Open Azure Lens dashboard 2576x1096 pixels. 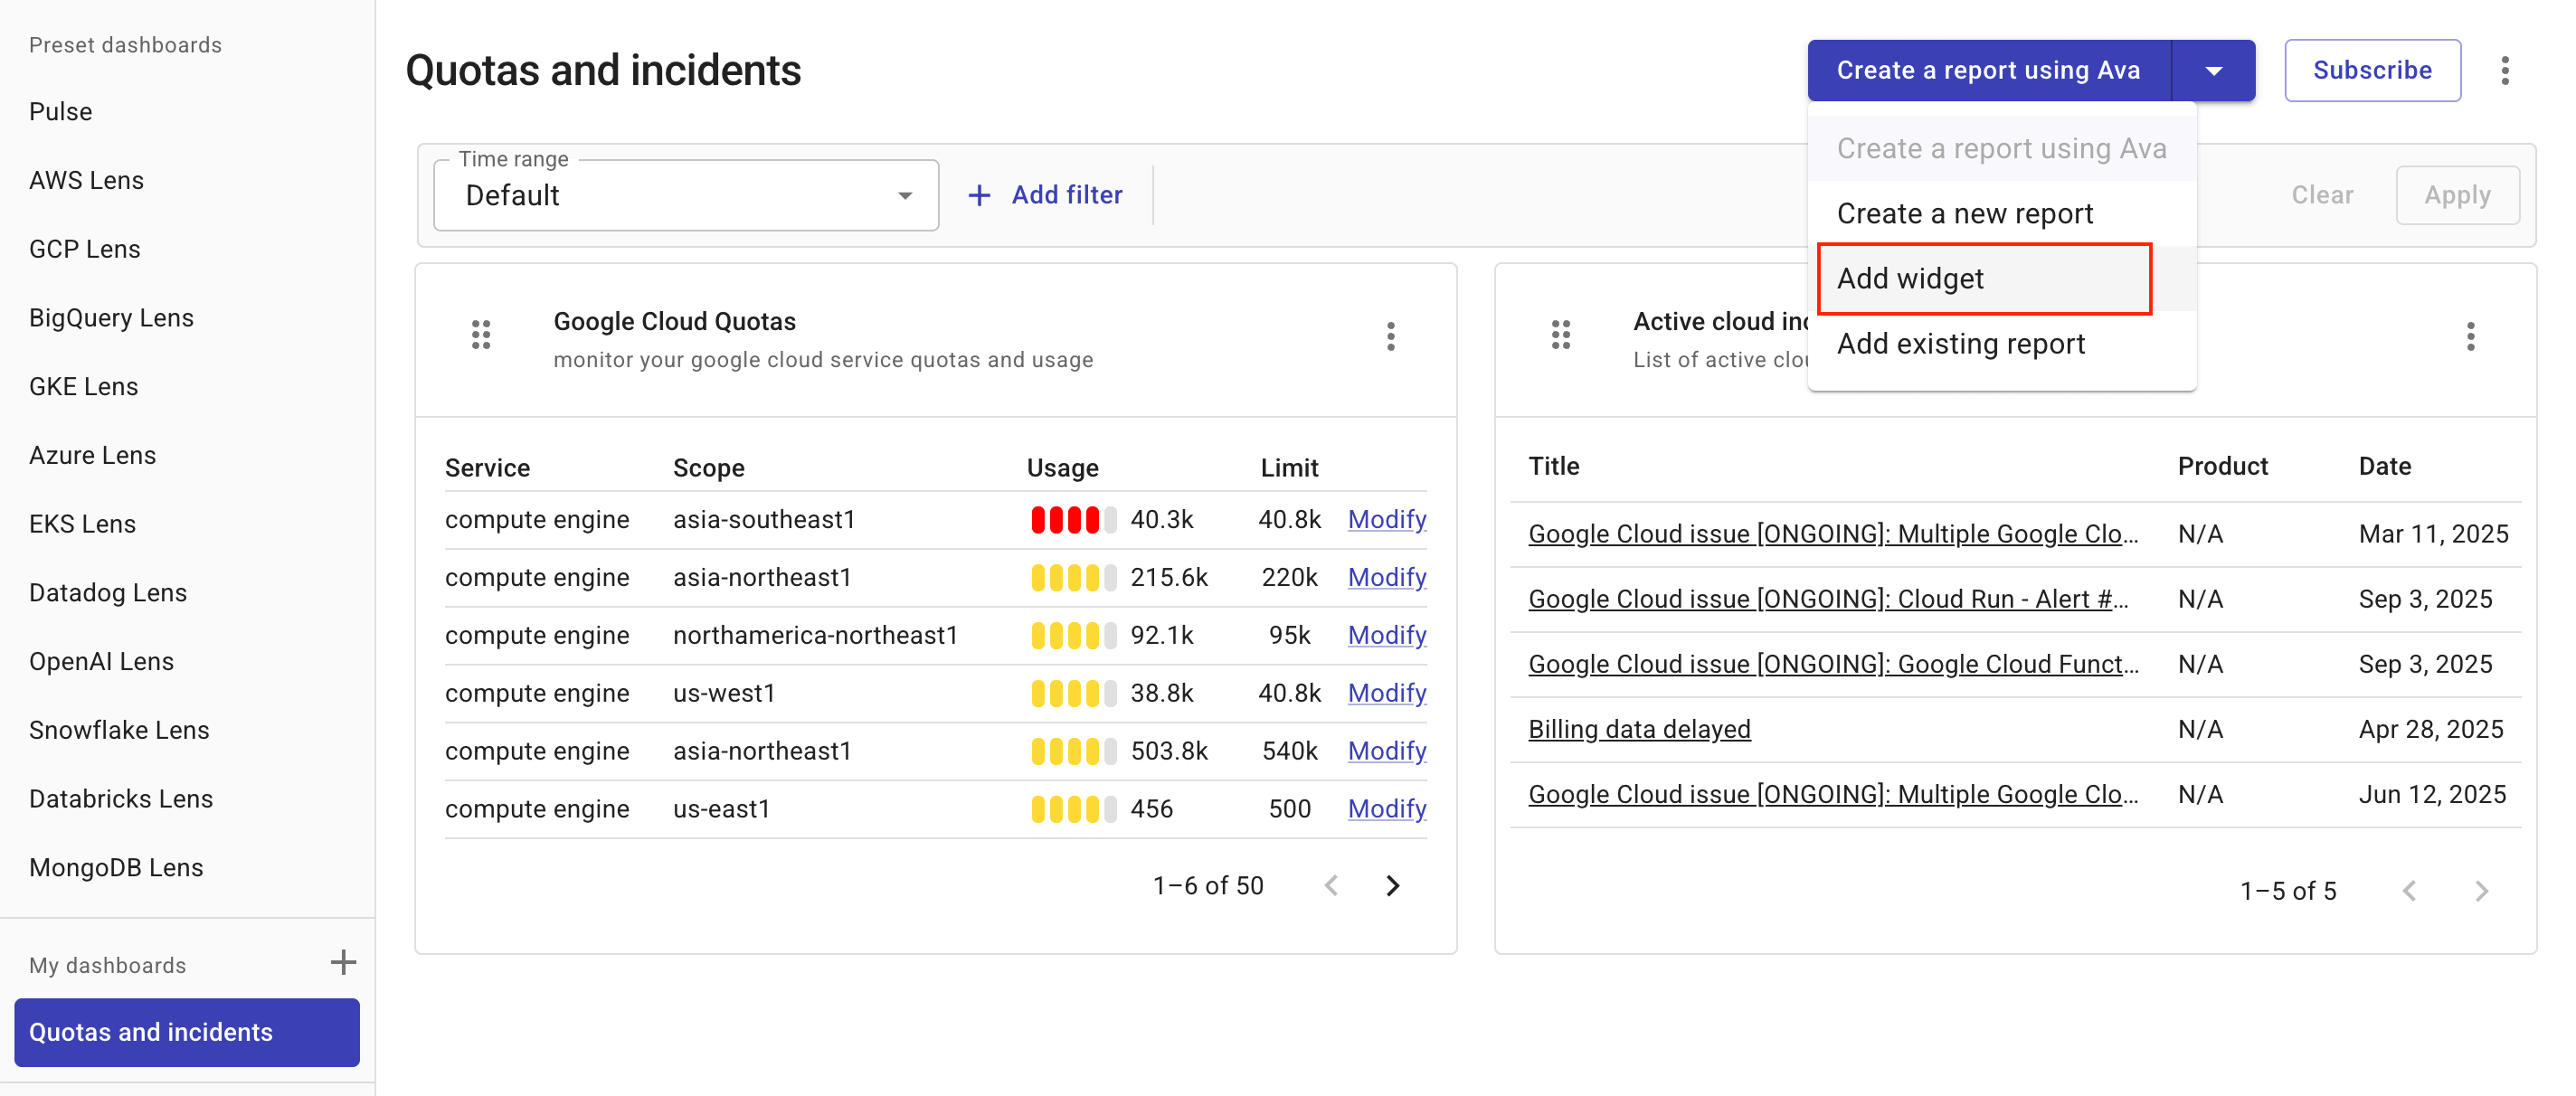93,455
